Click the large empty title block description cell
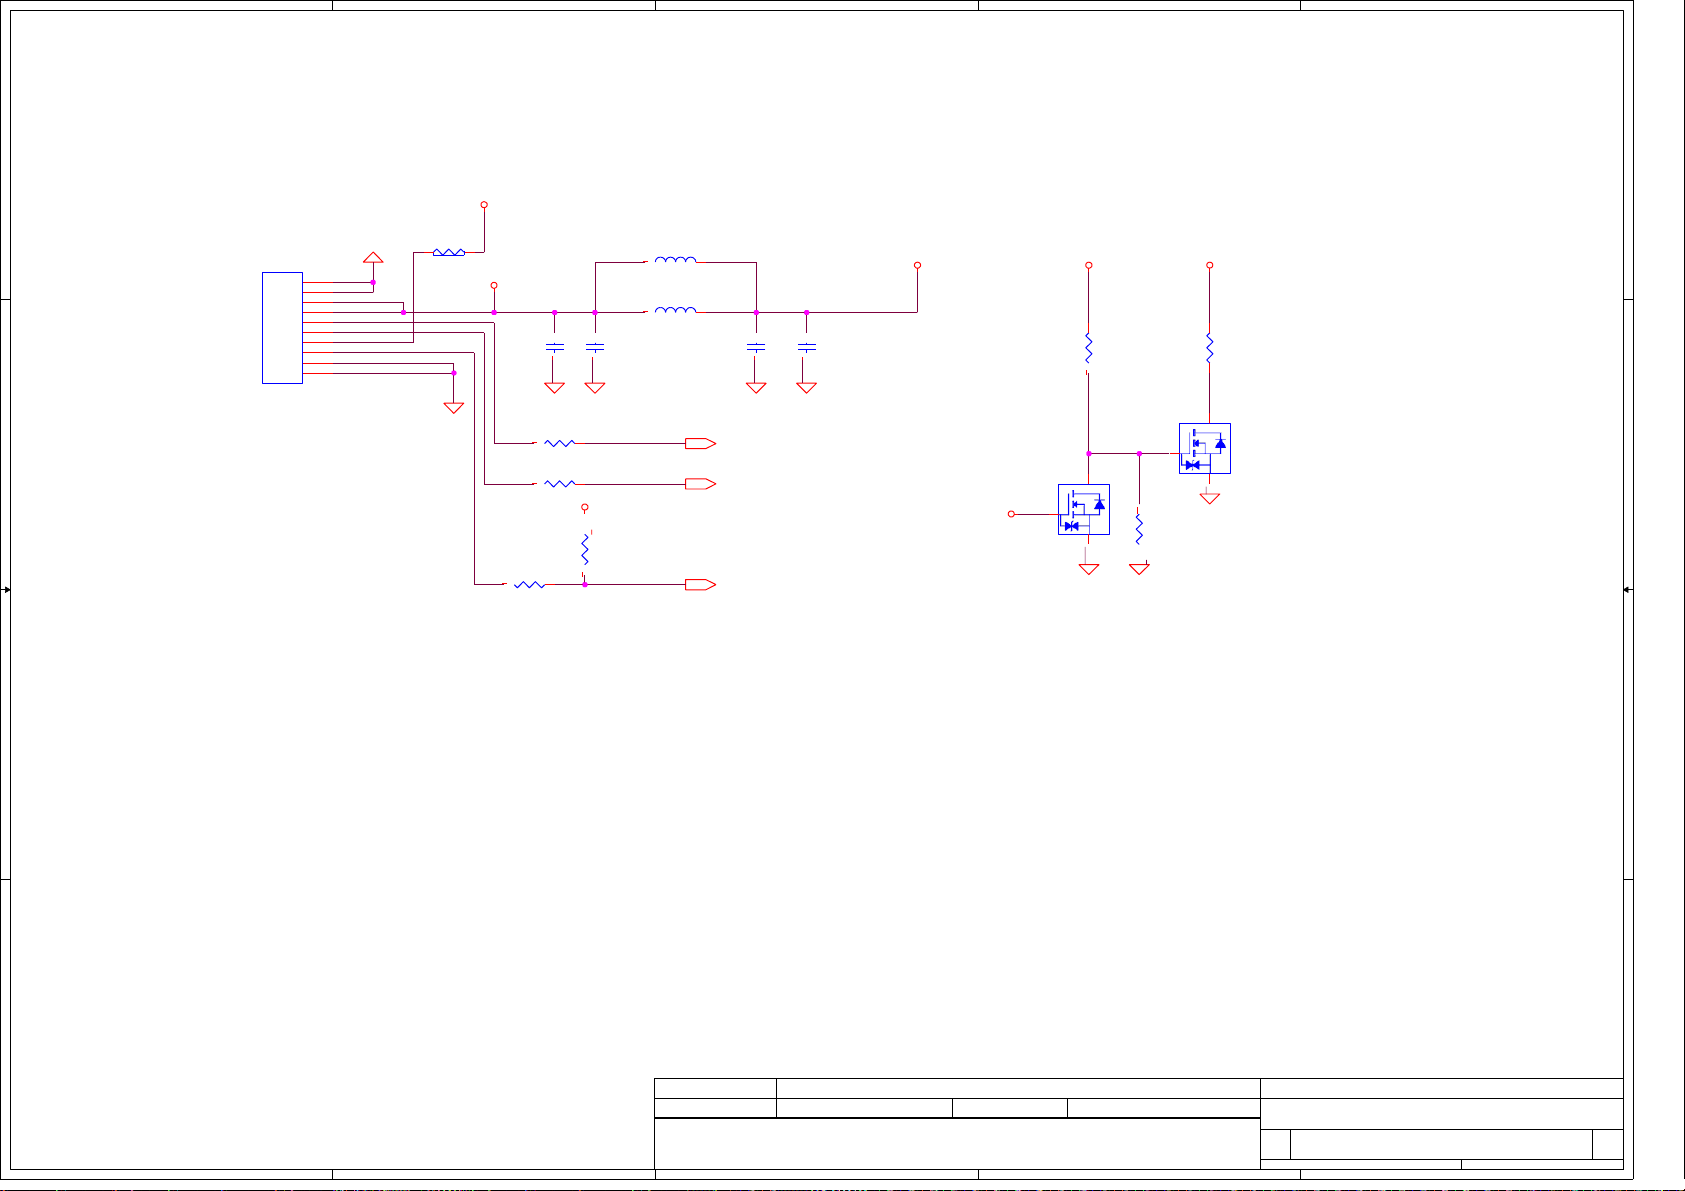Image resolution: width=1685 pixels, height=1191 pixels. [956, 1143]
